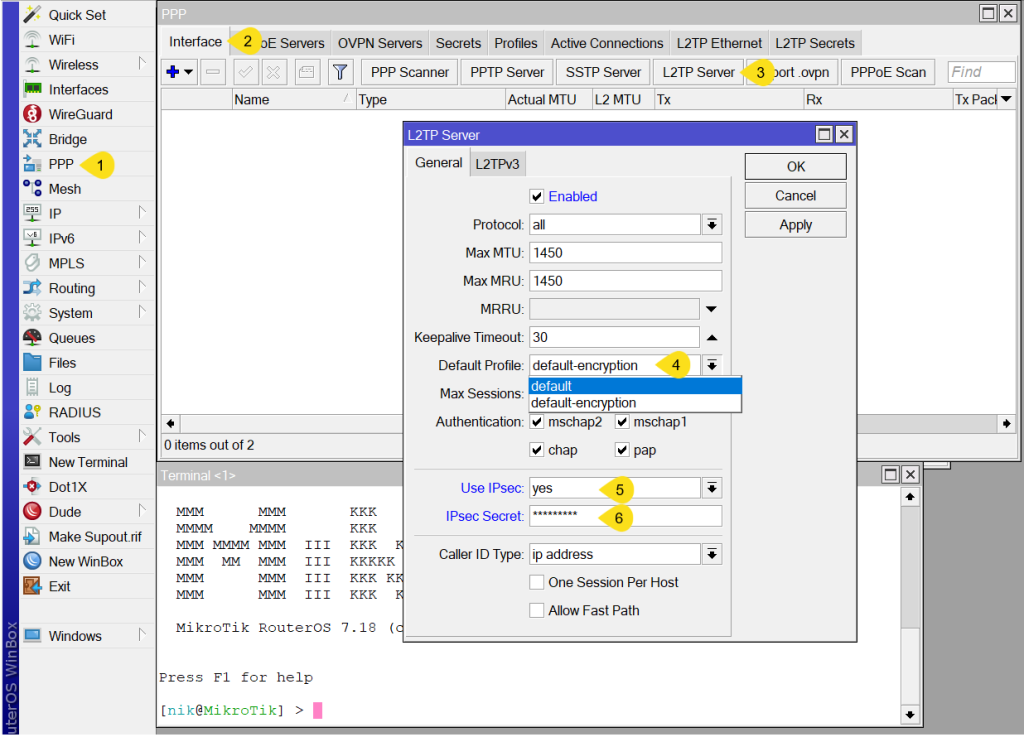Viewport: 1024px width, 737px height.
Task: Uncheck the Enabled checkbox
Action: pos(537,196)
